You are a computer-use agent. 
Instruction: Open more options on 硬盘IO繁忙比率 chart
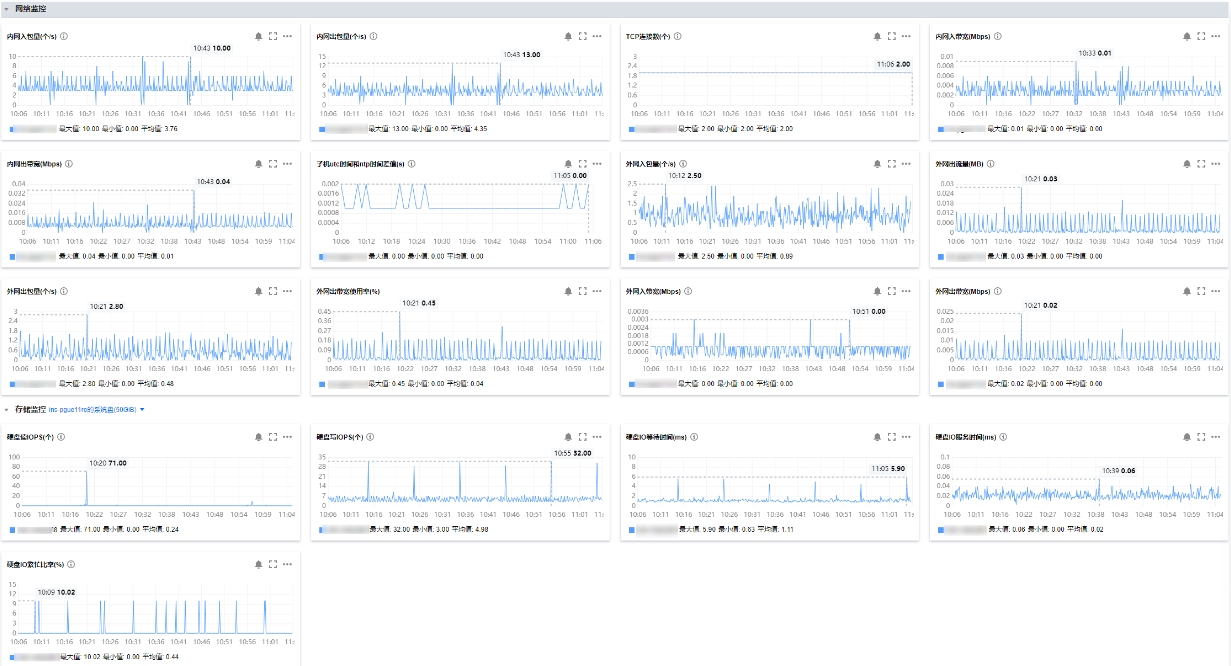click(288, 564)
